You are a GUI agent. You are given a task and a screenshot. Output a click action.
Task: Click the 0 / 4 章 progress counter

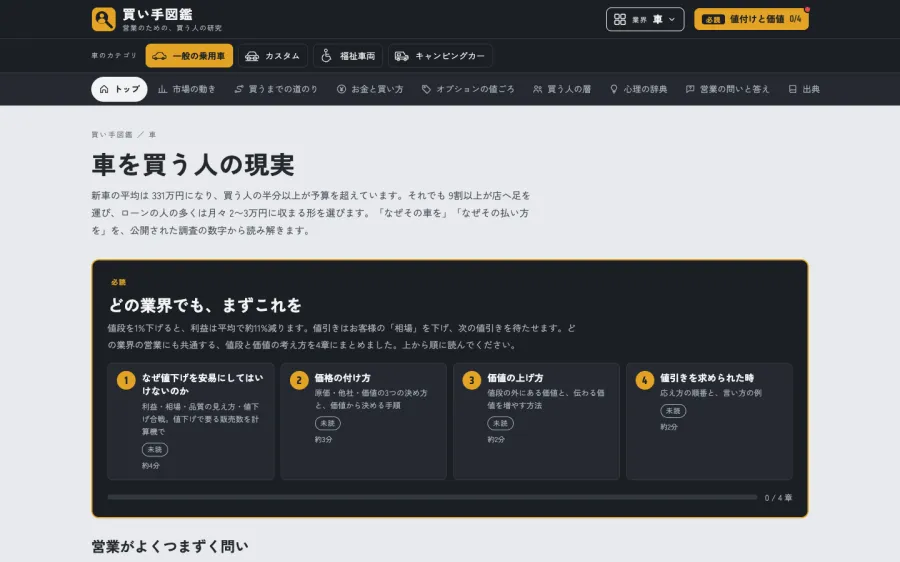[778, 498]
